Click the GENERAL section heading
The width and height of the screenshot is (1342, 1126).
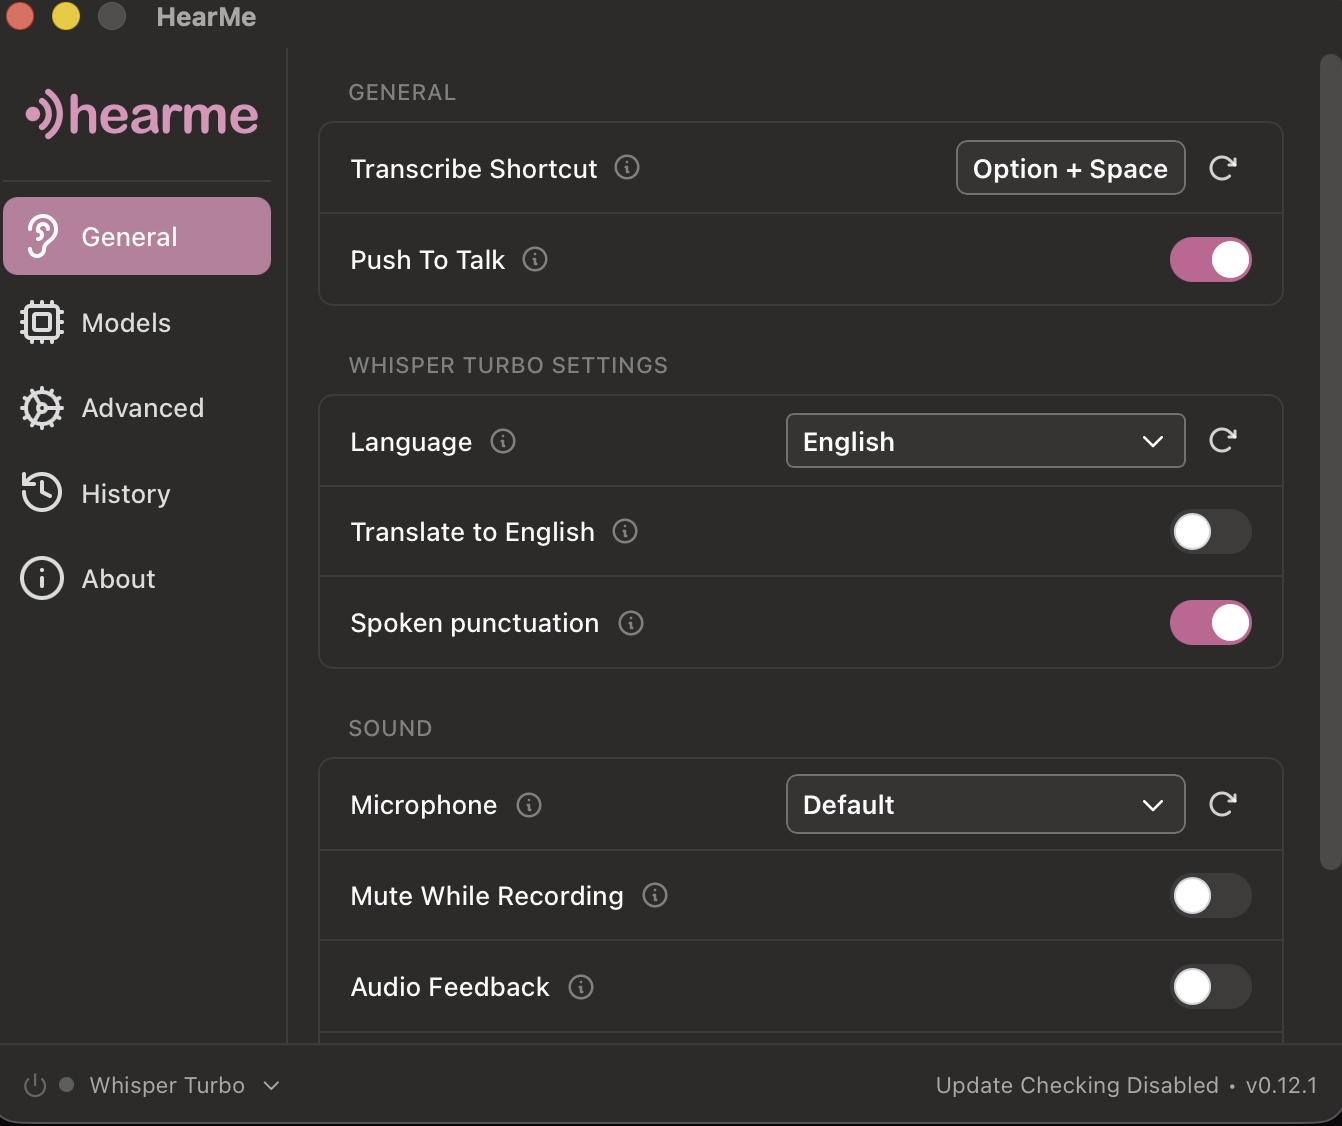click(x=402, y=92)
